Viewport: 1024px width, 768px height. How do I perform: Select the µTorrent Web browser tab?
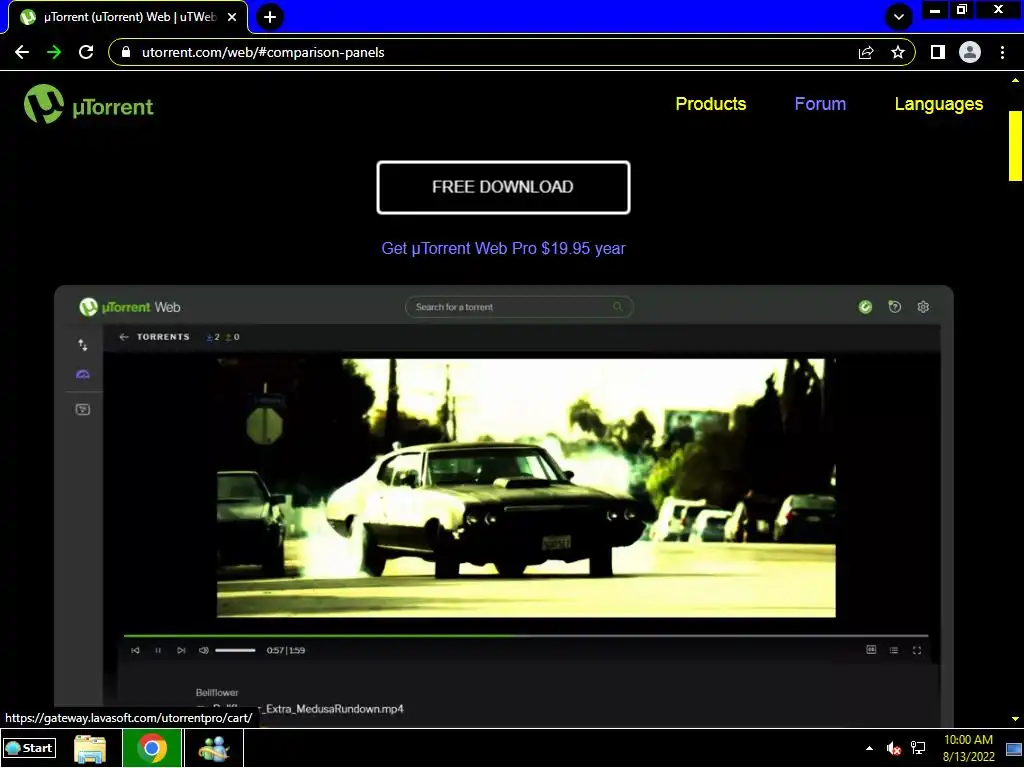128,17
